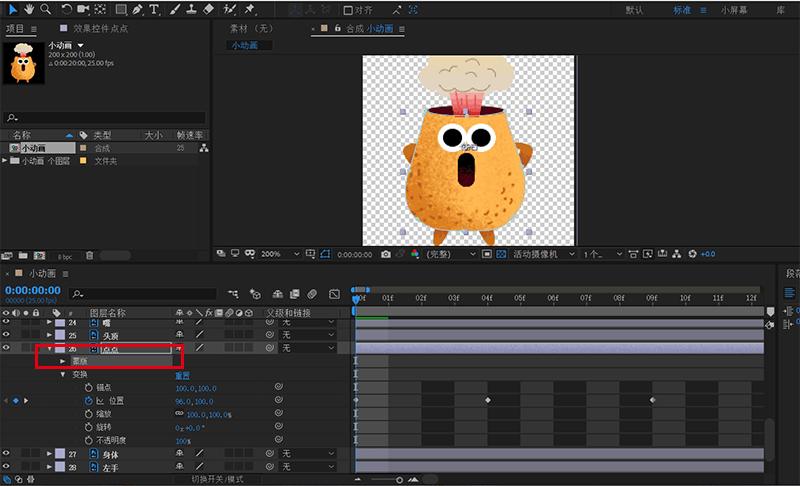Image resolution: width=800 pixels, height=486 pixels.
Task: Click 重置 to reset the transform
Action: coord(184,374)
